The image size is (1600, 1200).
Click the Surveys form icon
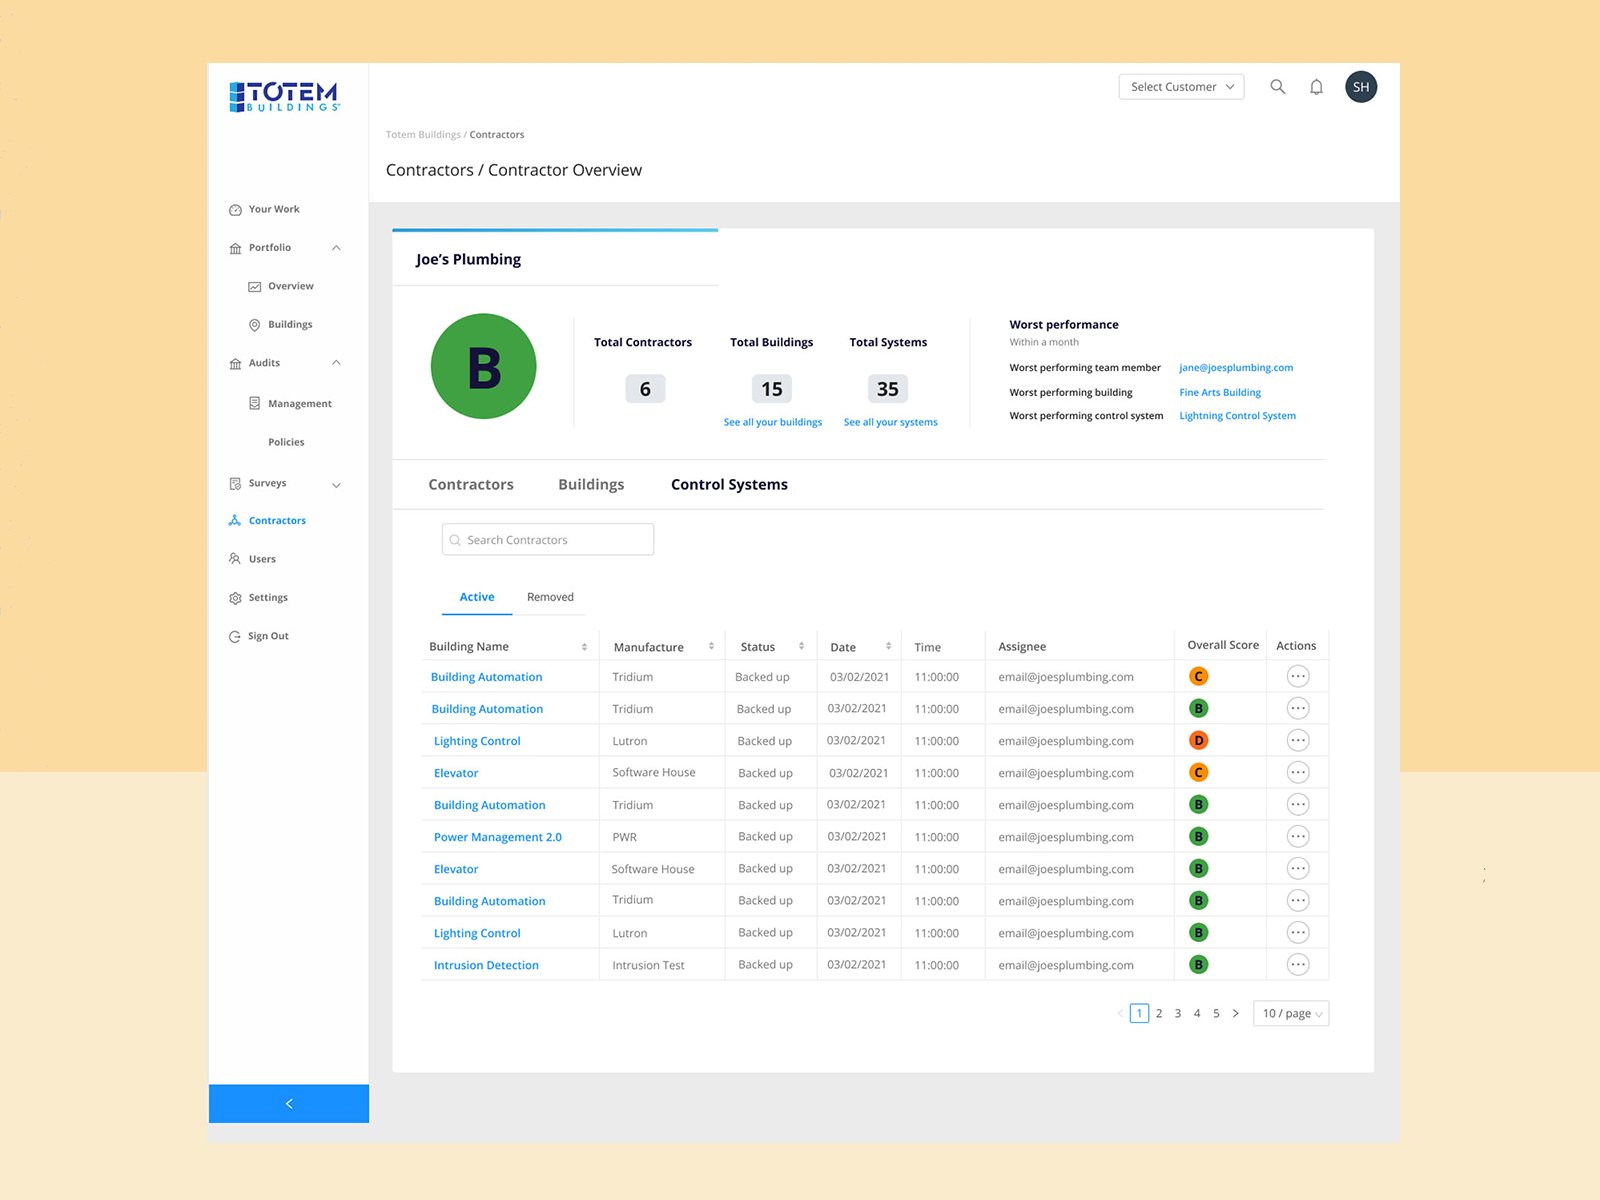coord(235,484)
